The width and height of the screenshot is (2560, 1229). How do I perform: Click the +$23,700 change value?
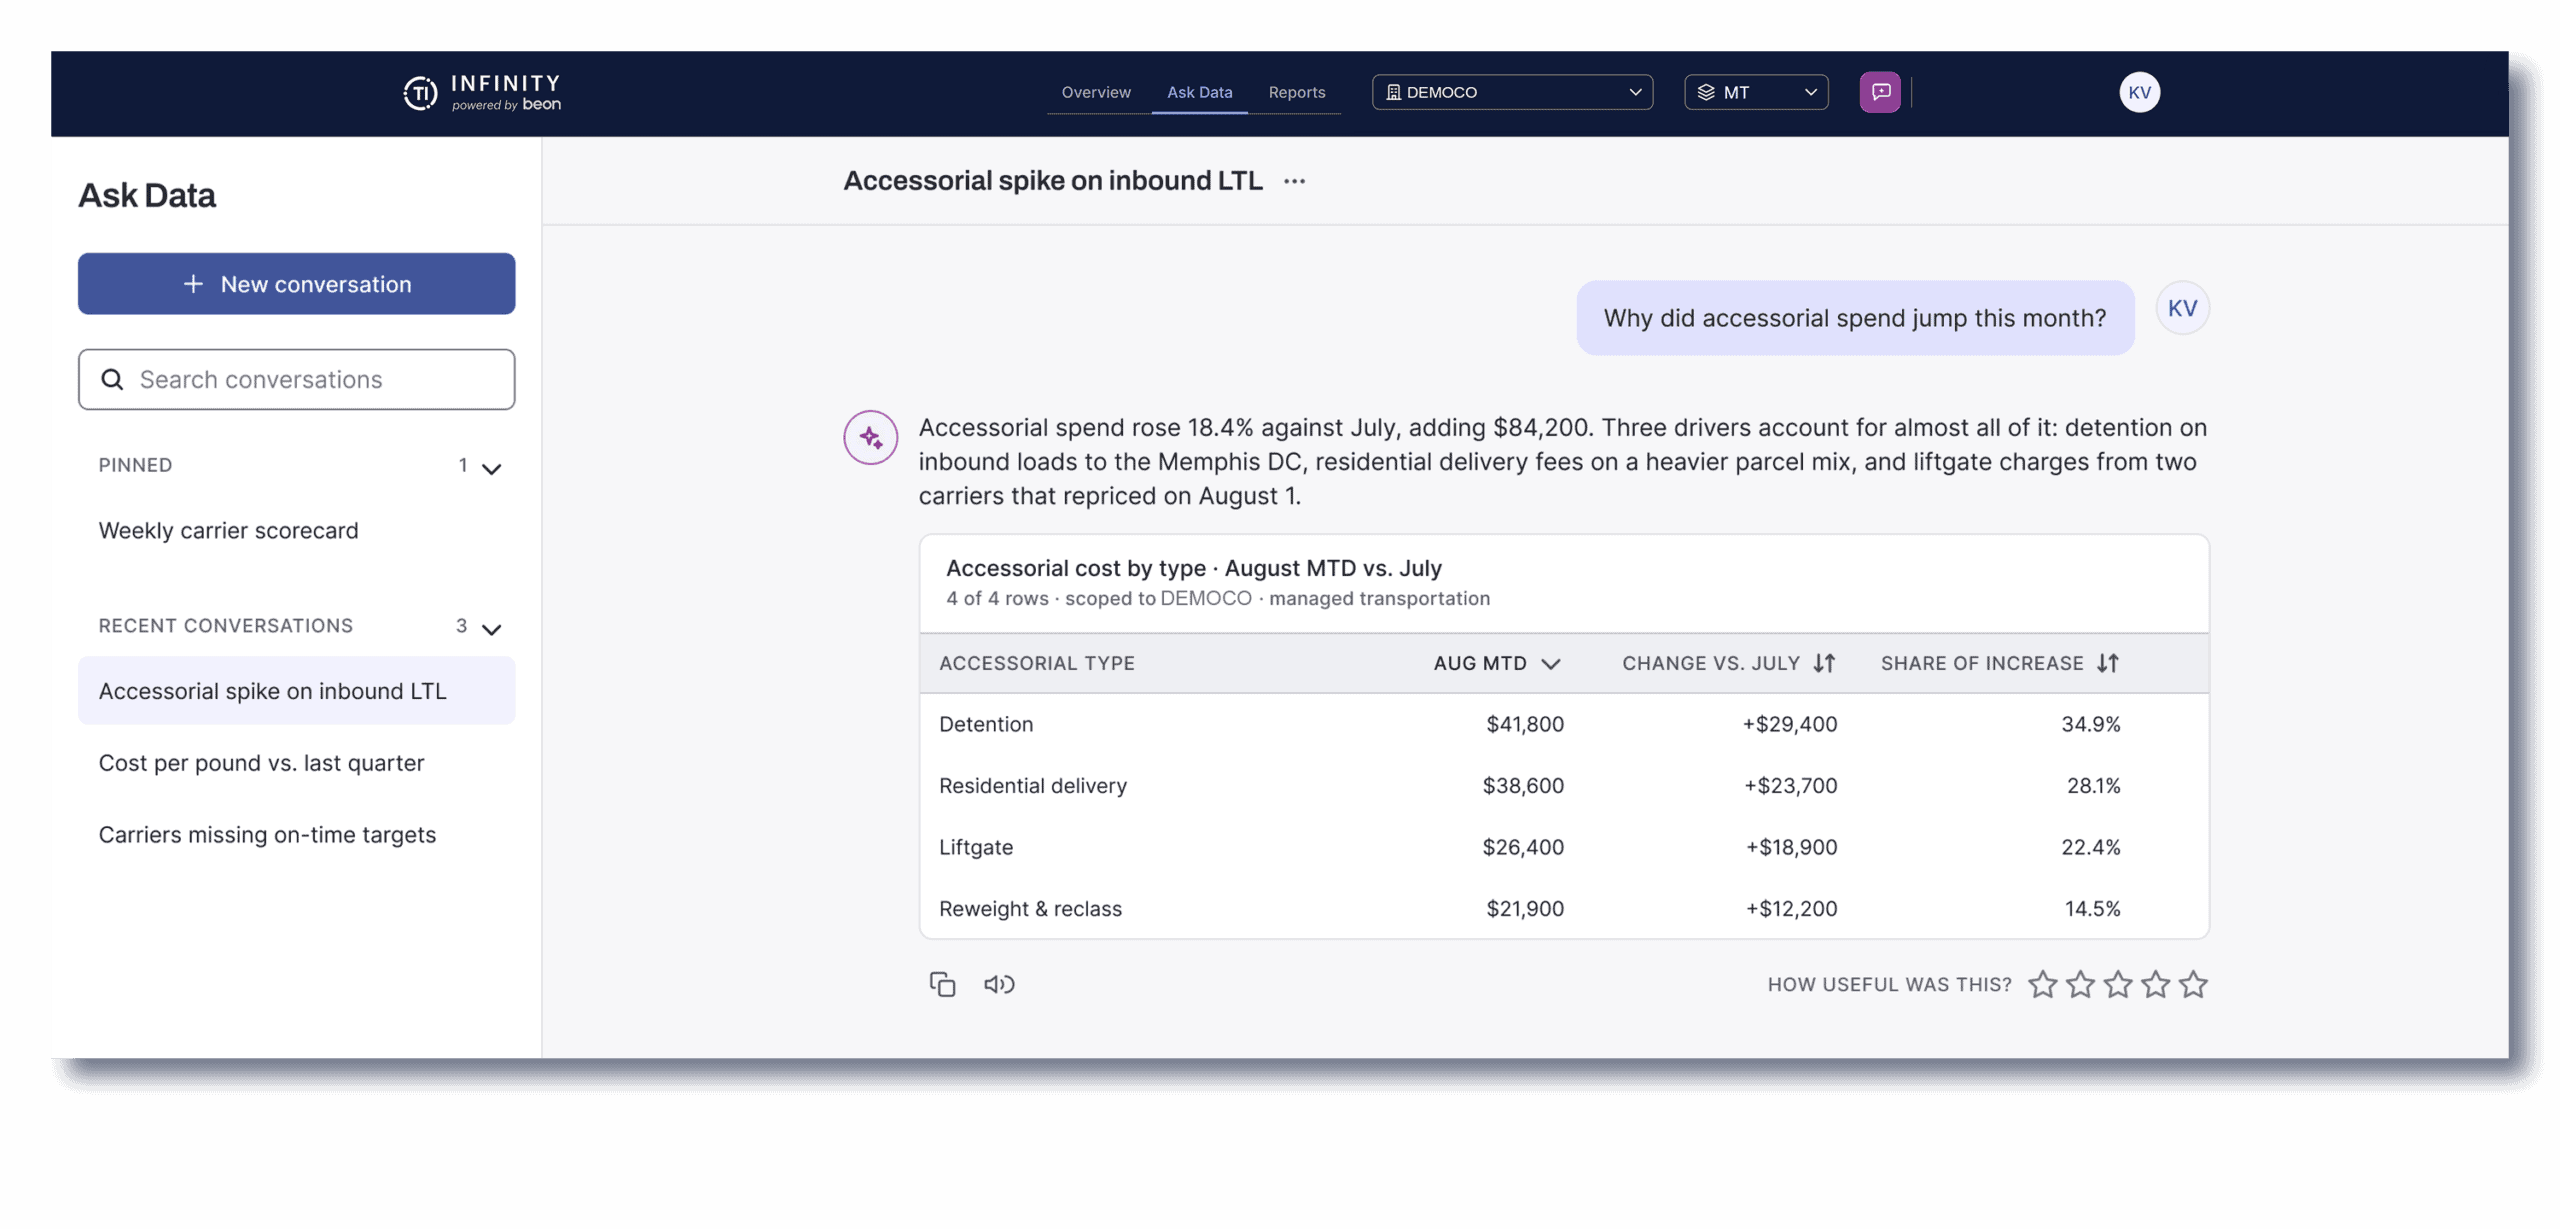click(x=1790, y=786)
